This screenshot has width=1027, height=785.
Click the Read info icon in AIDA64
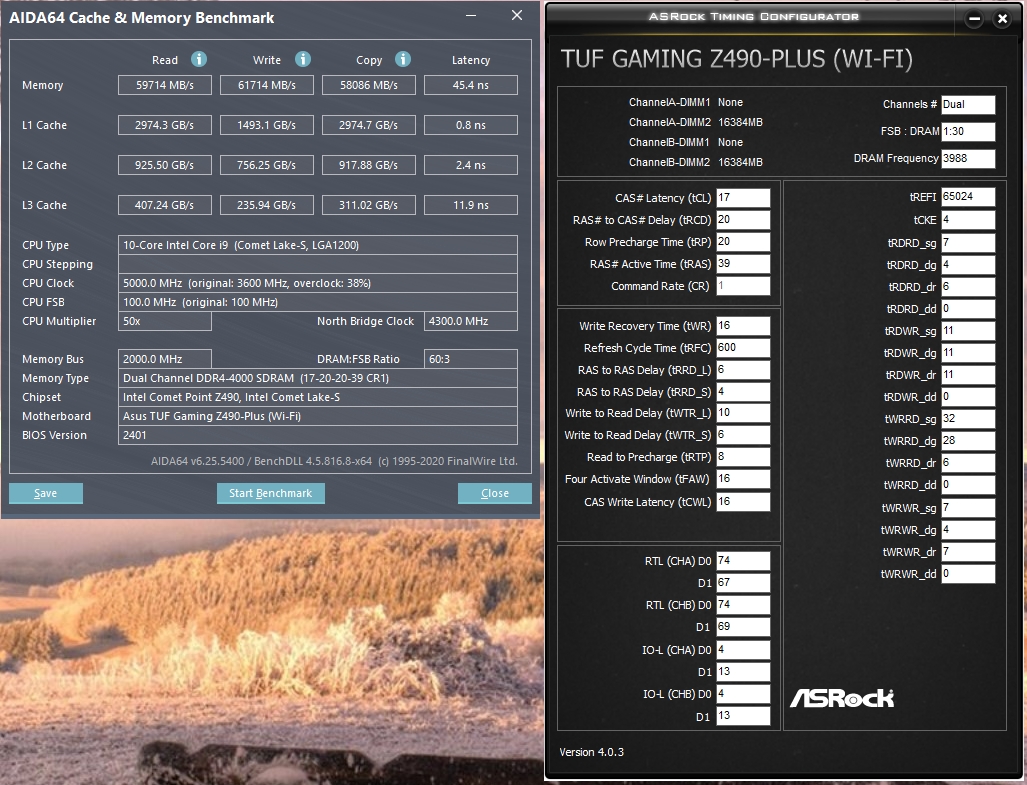pos(199,60)
